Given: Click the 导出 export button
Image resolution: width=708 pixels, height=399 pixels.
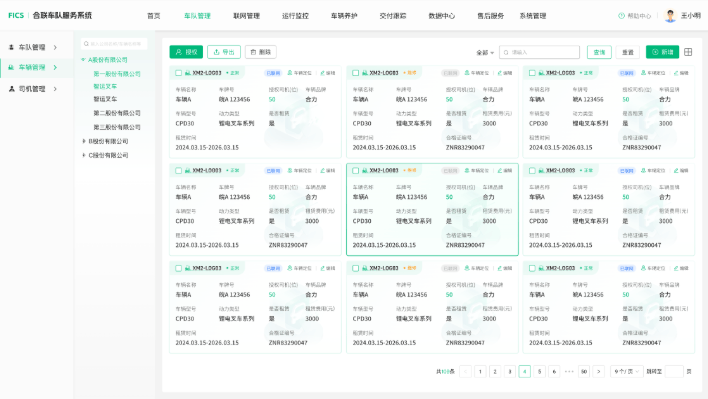Looking at the screenshot, I should [x=224, y=52].
